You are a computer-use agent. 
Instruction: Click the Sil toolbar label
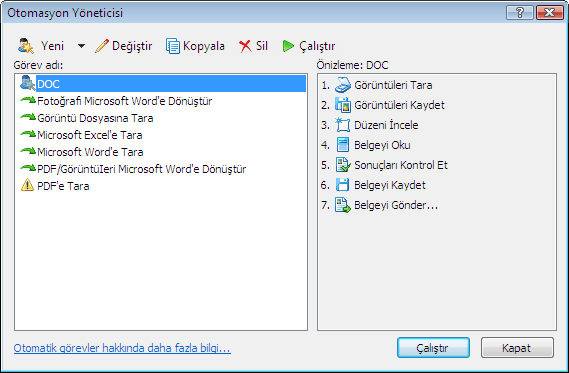[x=262, y=46]
